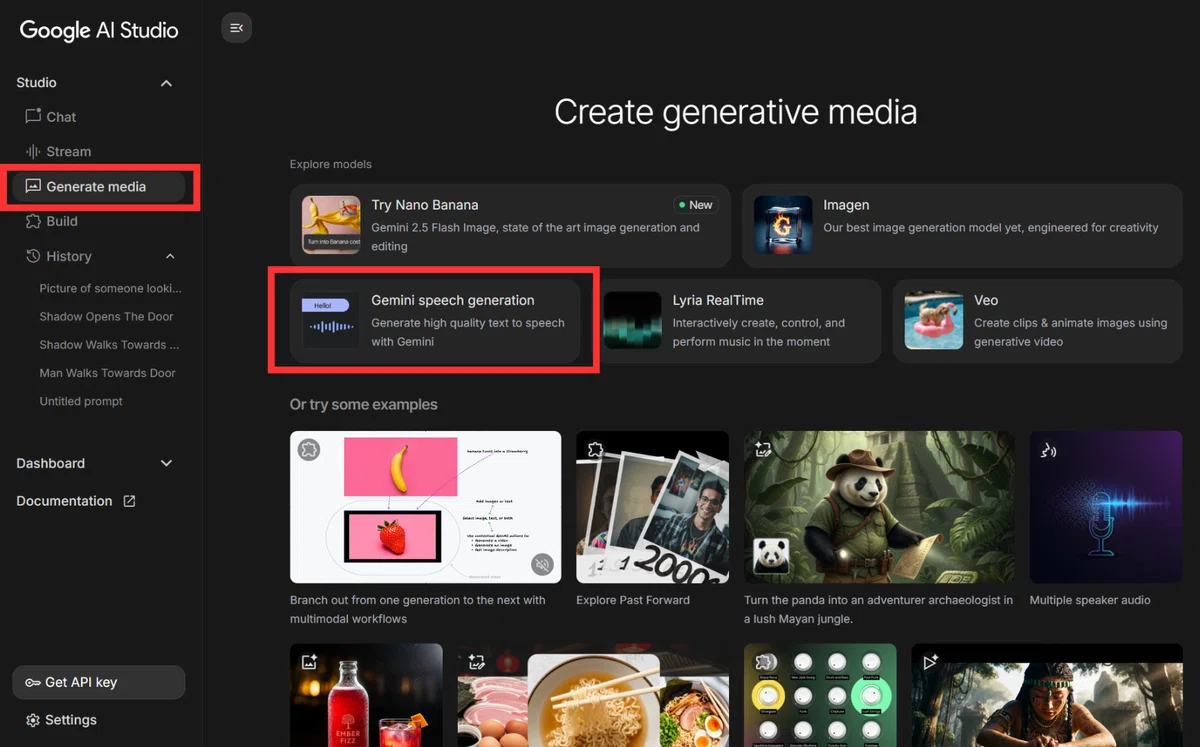Expand the Dashboard section chevron
The image size is (1200, 747).
pyautogui.click(x=166, y=463)
